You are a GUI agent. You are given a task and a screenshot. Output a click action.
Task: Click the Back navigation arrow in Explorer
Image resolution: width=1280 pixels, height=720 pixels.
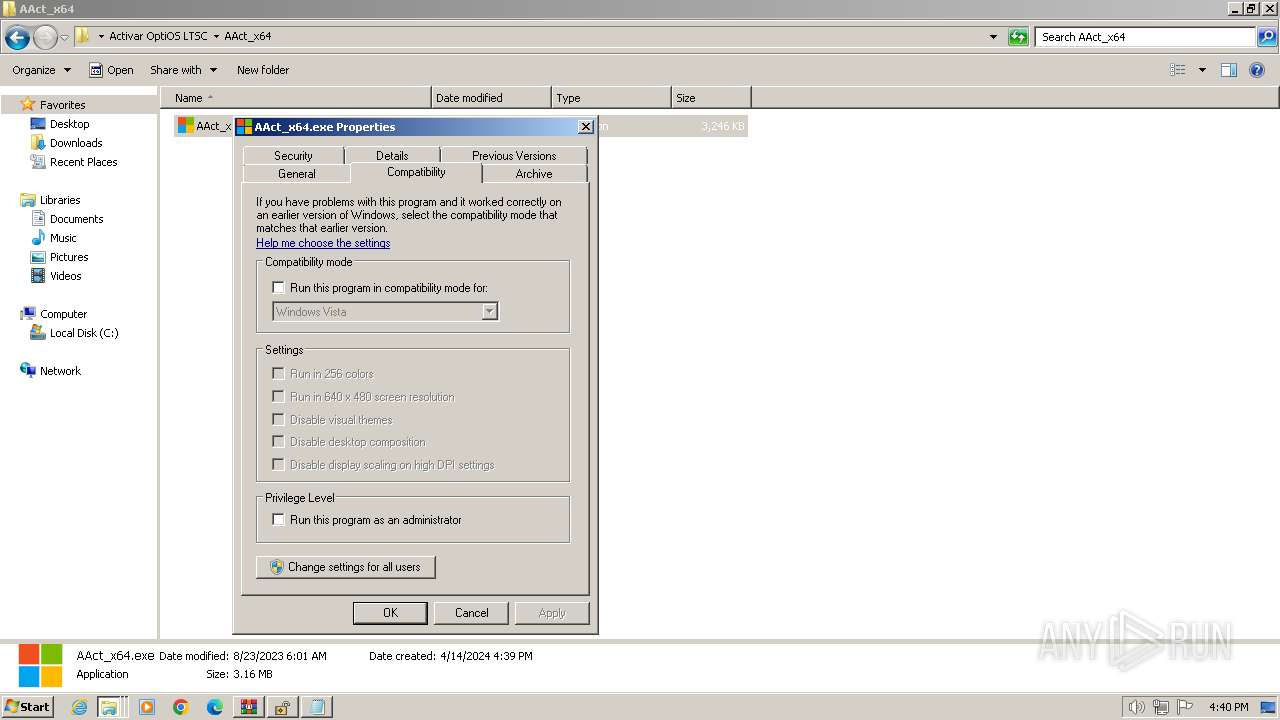point(17,37)
